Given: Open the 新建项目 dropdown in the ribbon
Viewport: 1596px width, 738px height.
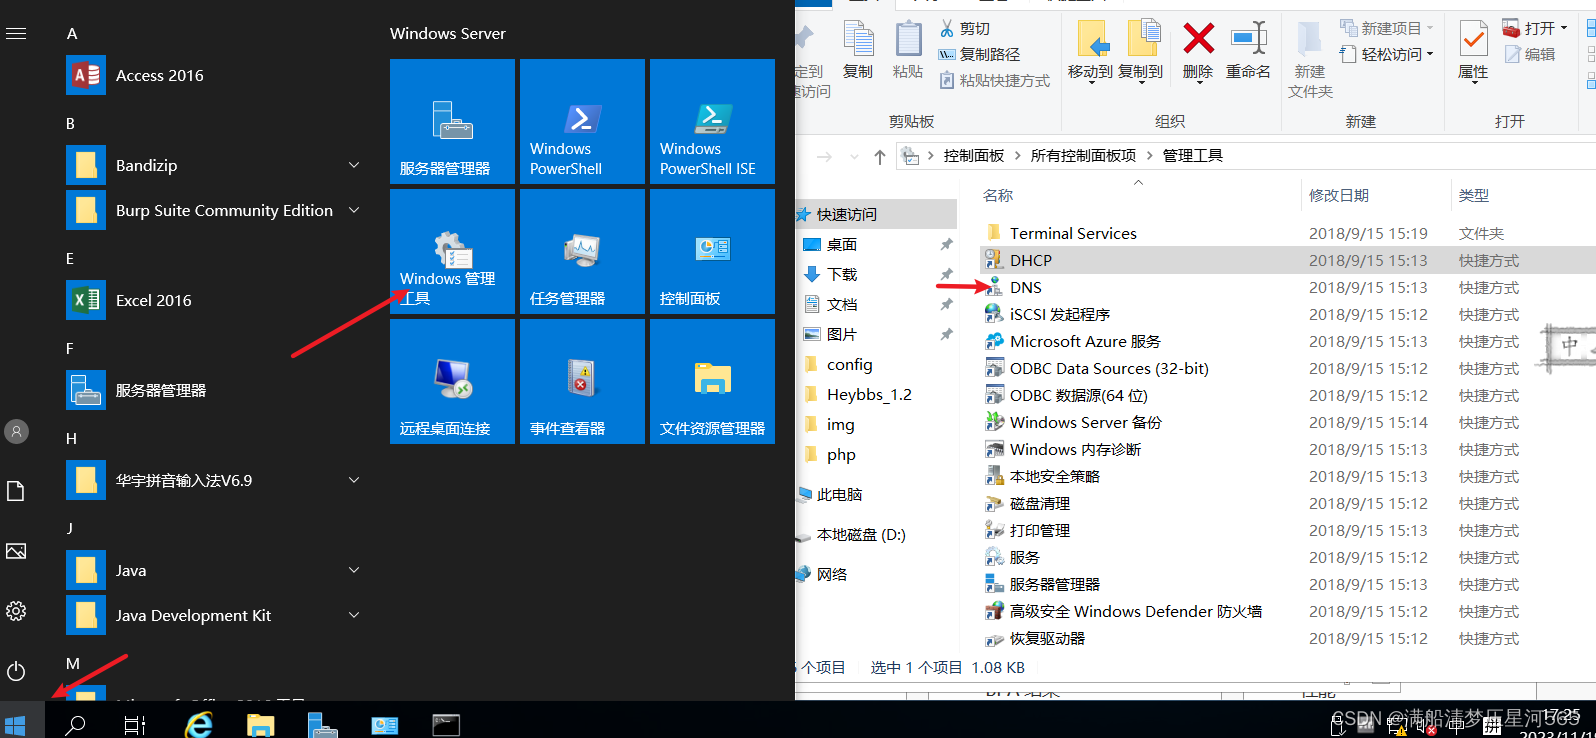Looking at the screenshot, I should pyautogui.click(x=1388, y=28).
